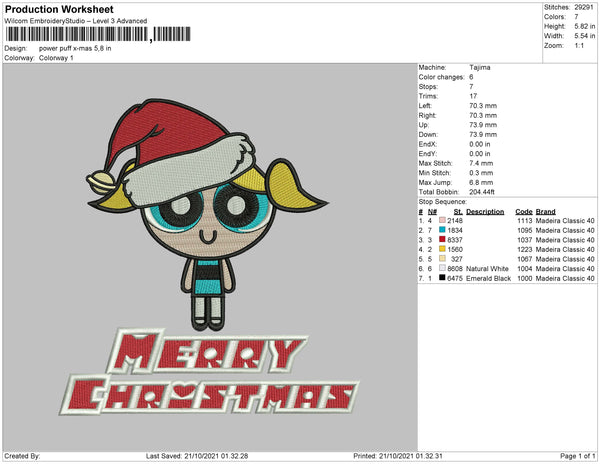Click the Natural White thread swatch
Image resolution: width=600 pixels, height=464 pixels.
tap(442, 268)
